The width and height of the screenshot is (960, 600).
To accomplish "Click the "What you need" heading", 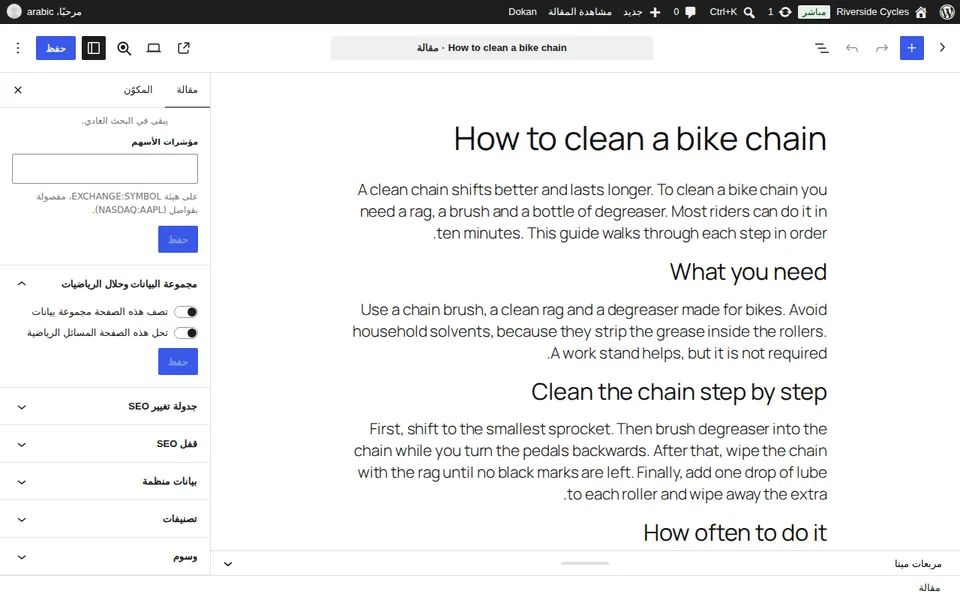I will [x=748, y=272].
